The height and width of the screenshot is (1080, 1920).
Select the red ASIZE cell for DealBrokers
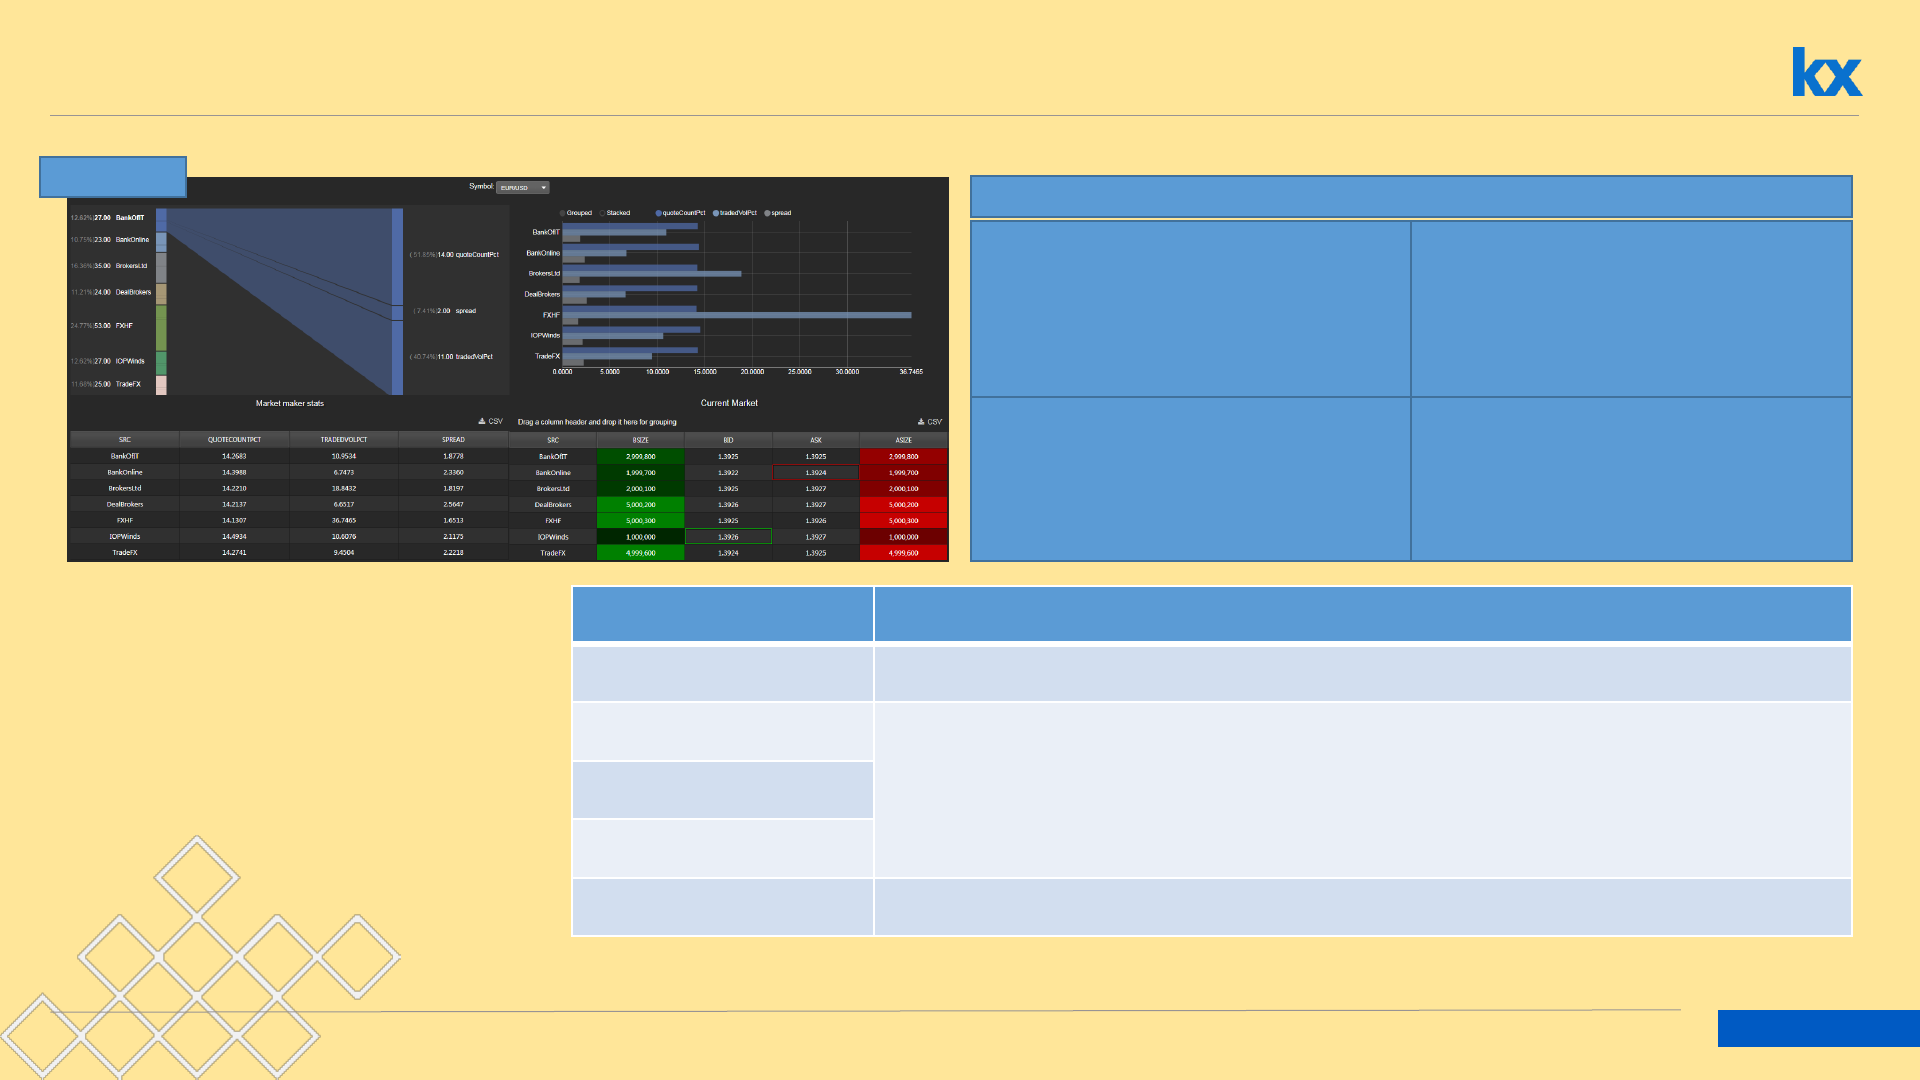tap(903, 505)
